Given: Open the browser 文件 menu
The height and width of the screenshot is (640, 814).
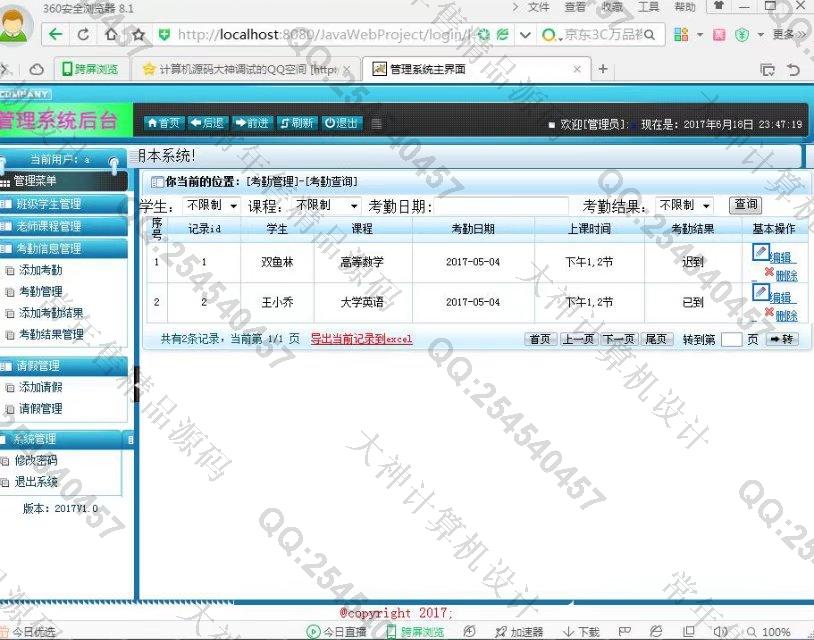Looking at the screenshot, I should (x=538, y=7).
